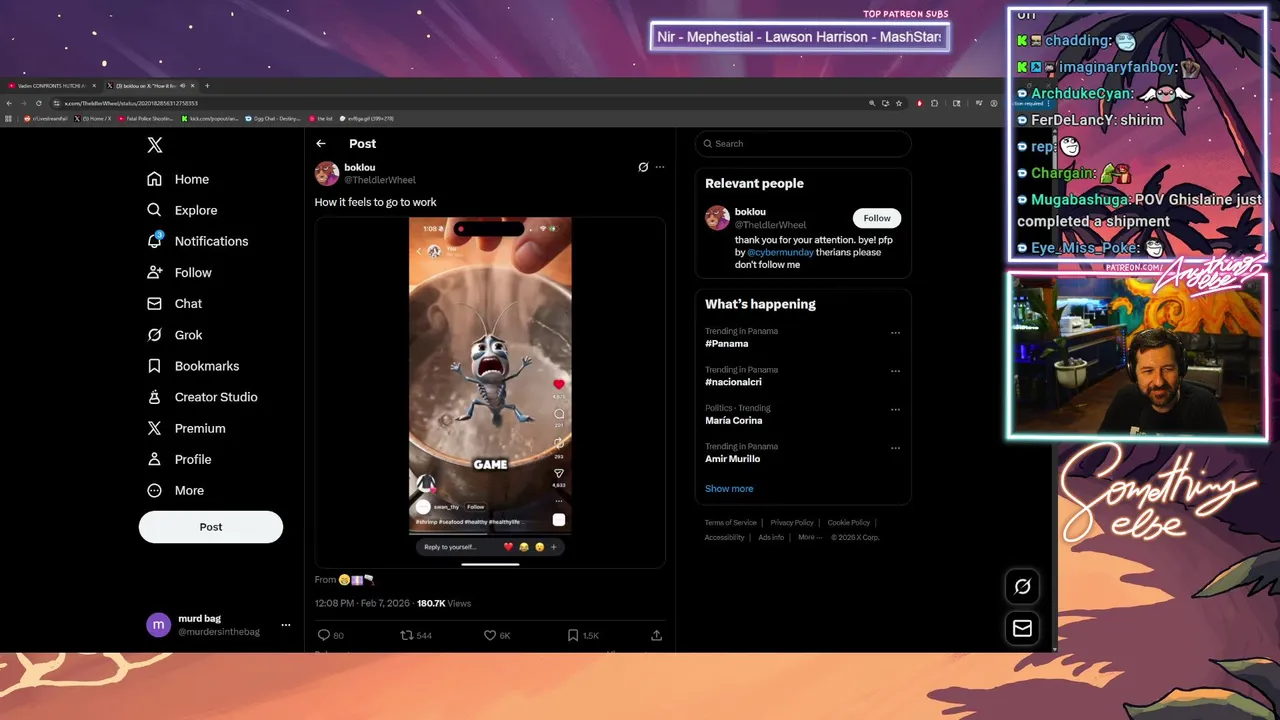The image size is (1280, 720).
Task: Open the browser Extensions puzzle icon
Action: point(934,103)
